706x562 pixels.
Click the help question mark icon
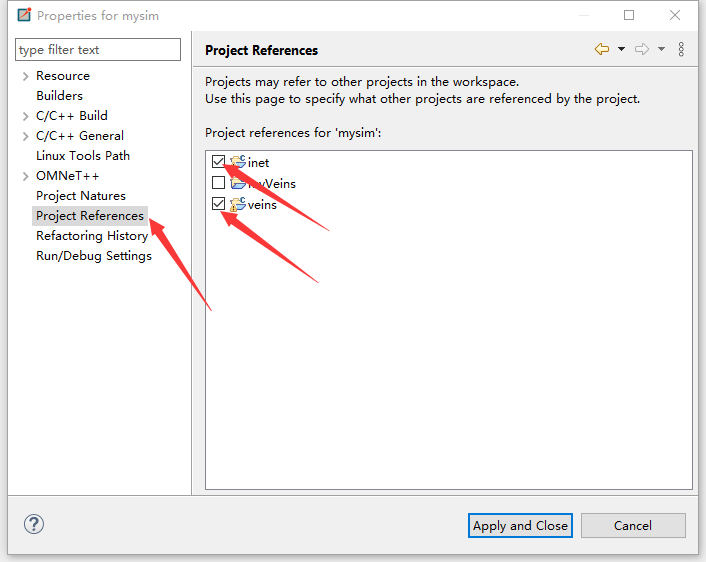(34, 524)
